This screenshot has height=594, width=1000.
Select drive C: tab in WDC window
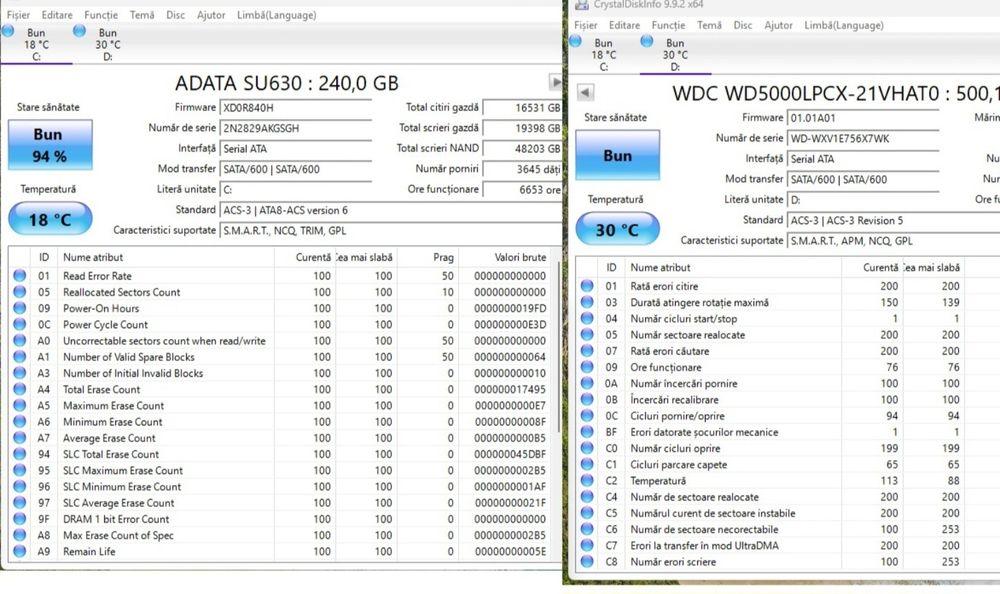pyautogui.click(x=603, y=54)
